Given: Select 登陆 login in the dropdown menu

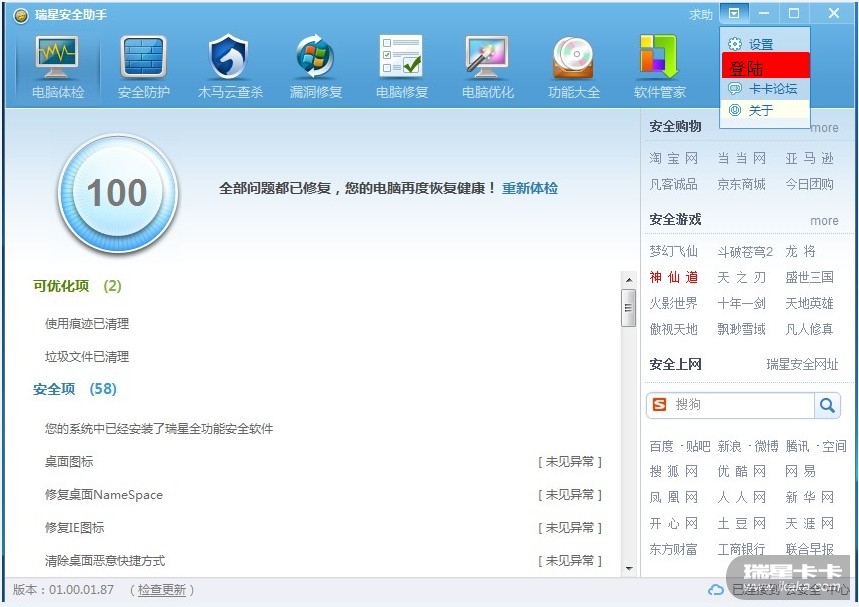Looking at the screenshot, I should [765, 66].
